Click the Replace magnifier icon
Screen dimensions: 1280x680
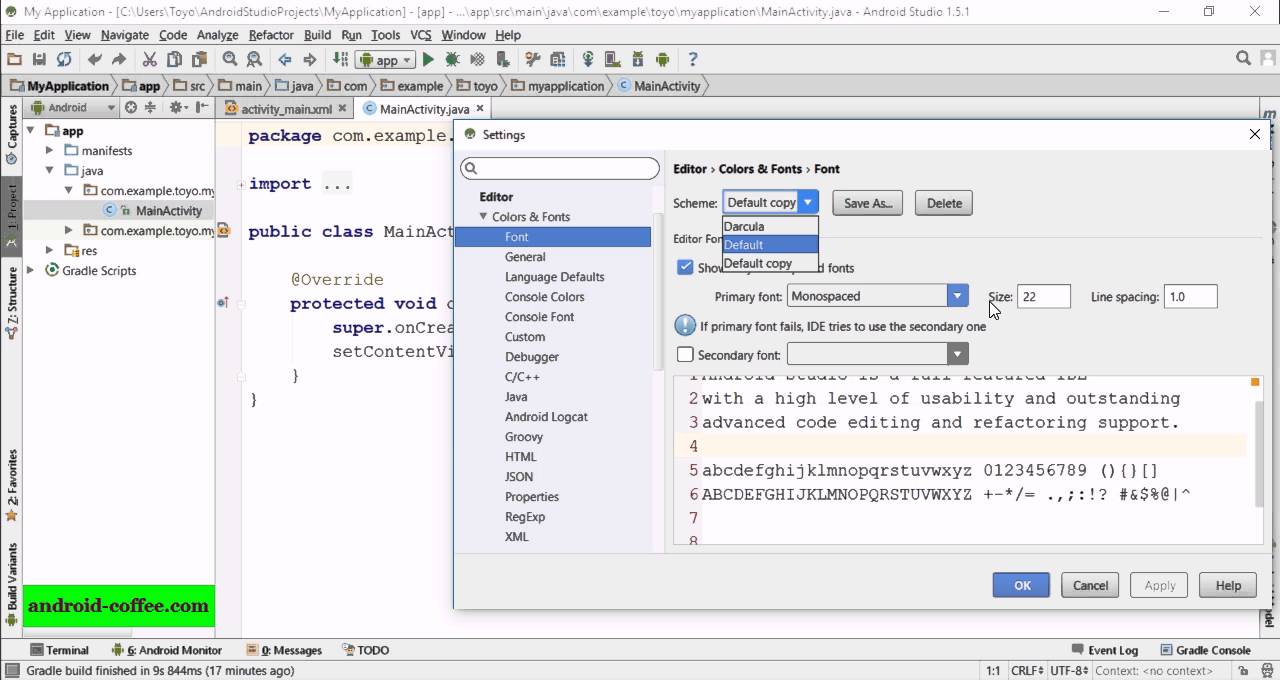click(x=254, y=60)
